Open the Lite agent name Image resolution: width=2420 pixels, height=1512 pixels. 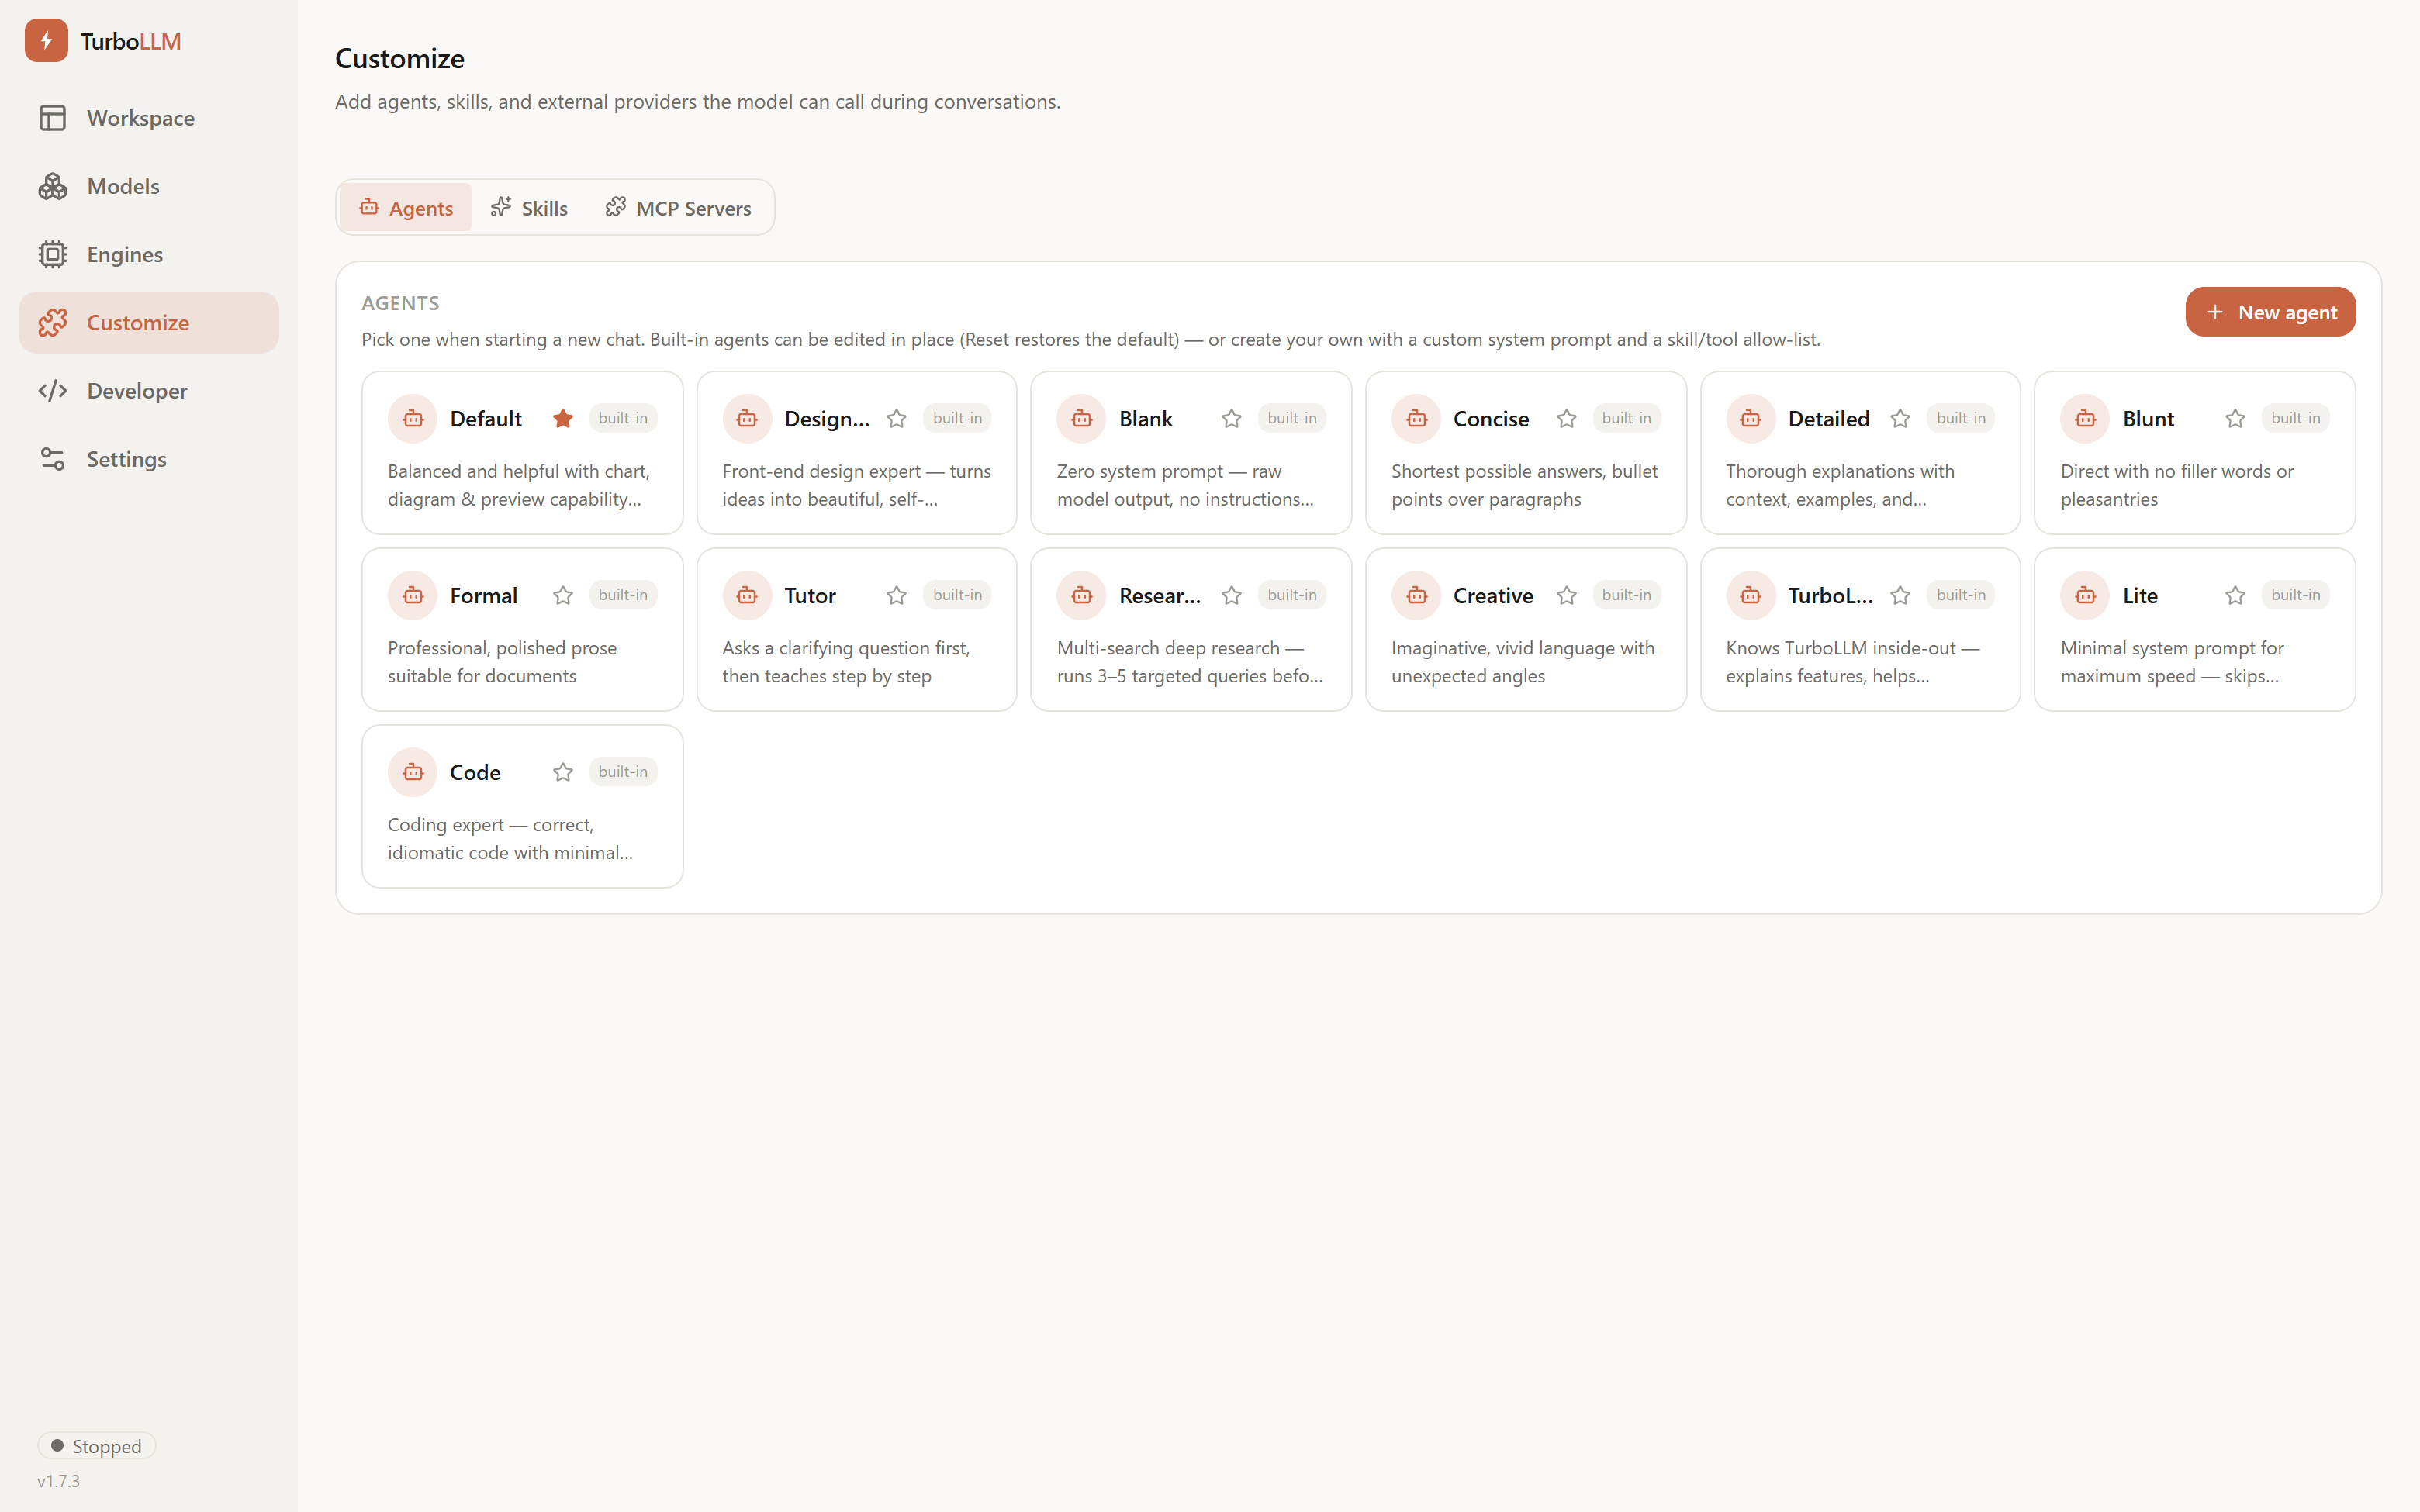[x=2140, y=596]
